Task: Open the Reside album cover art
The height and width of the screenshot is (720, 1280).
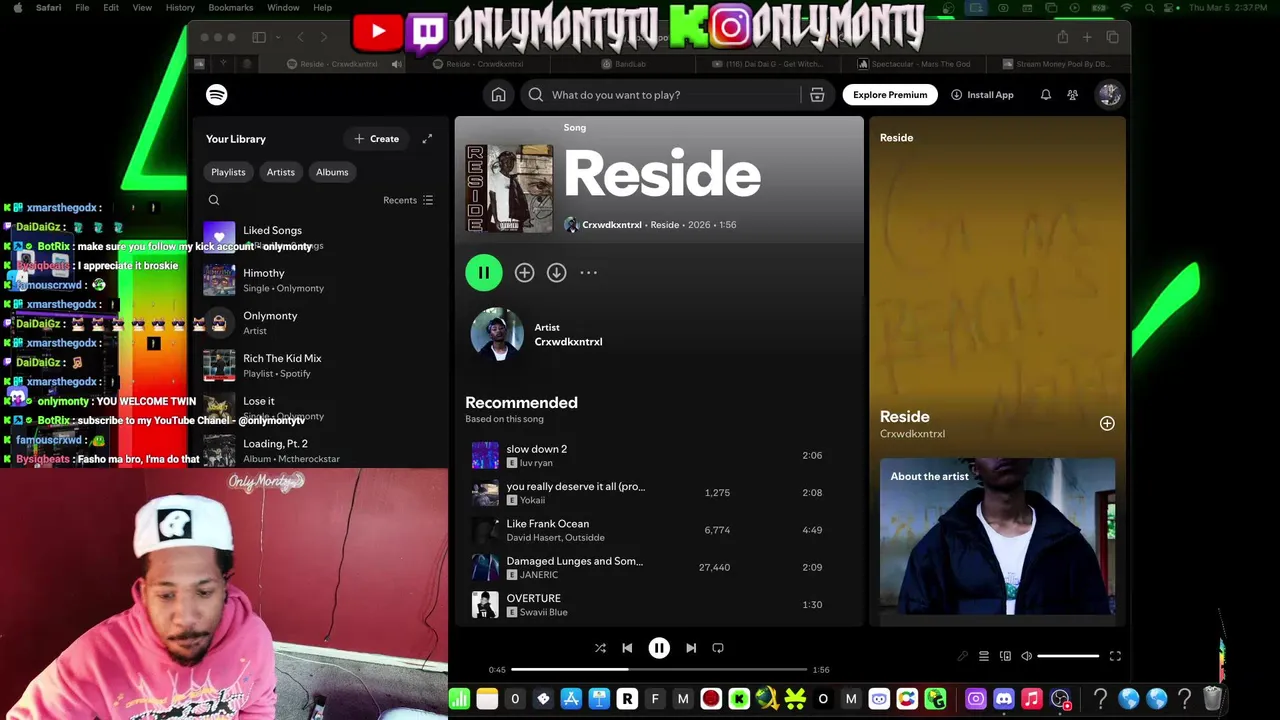Action: [509, 188]
